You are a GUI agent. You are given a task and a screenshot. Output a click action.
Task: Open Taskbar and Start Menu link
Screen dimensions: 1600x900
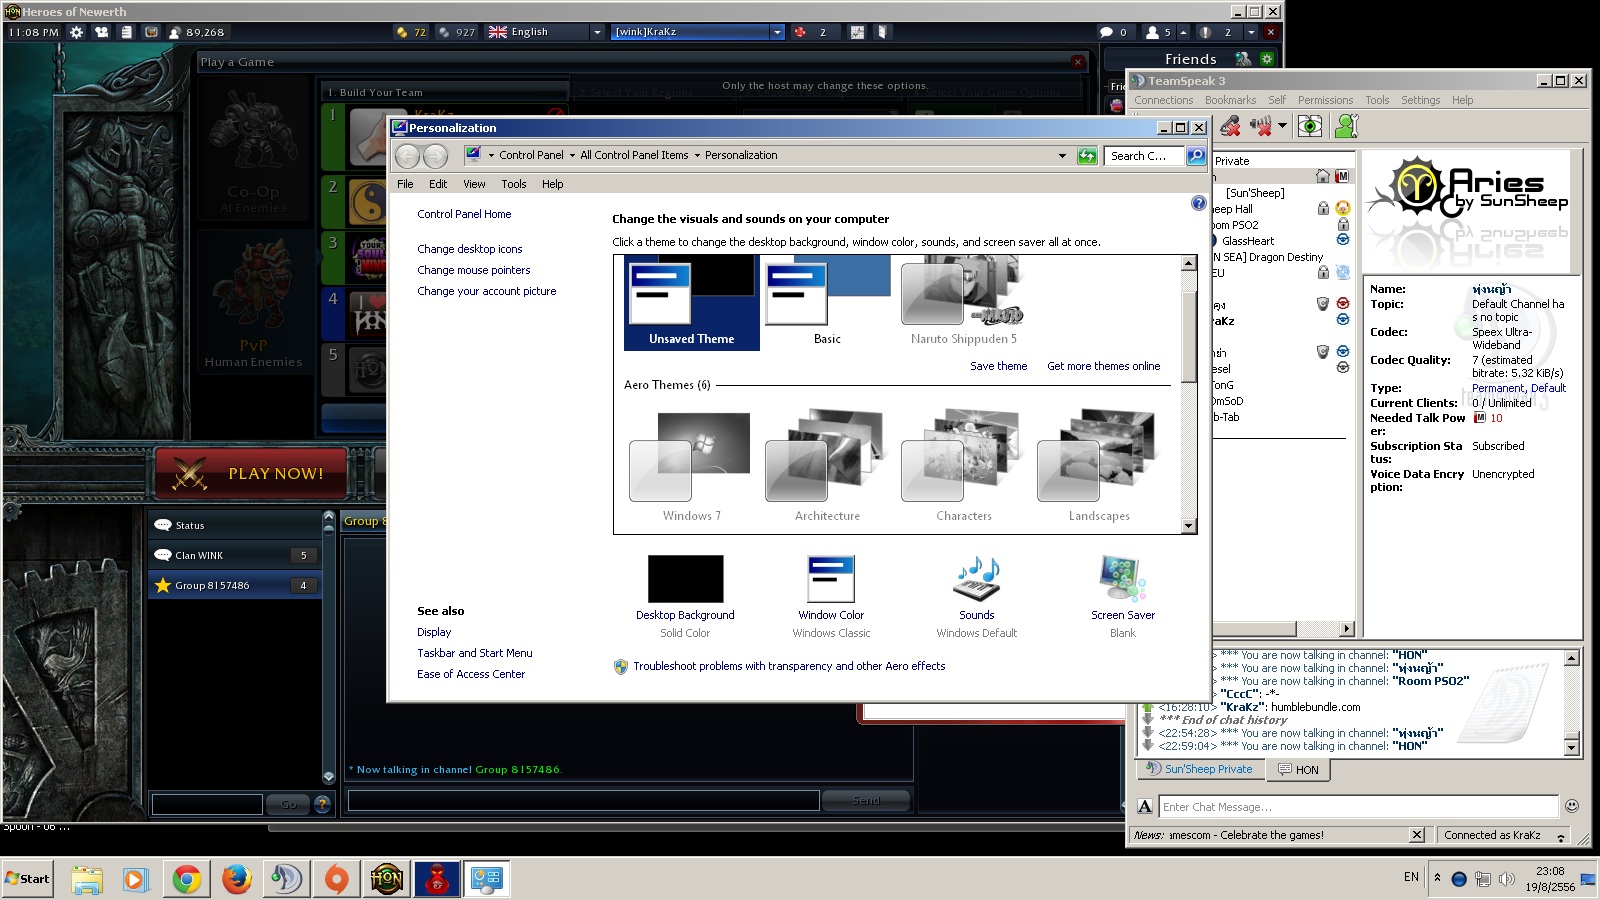475,653
